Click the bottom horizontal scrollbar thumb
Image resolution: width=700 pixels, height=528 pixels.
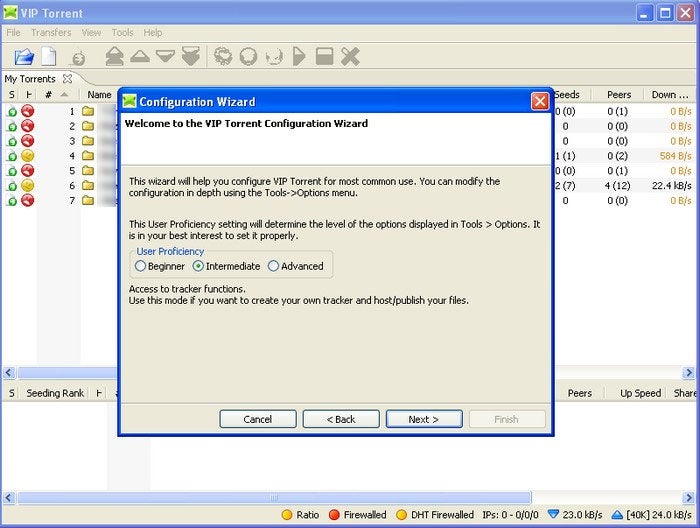274,497
